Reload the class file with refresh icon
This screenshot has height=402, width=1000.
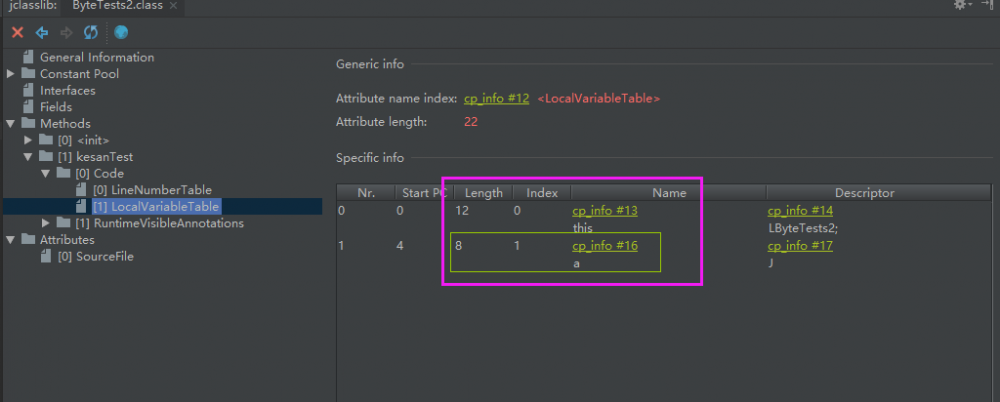coord(91,32)
